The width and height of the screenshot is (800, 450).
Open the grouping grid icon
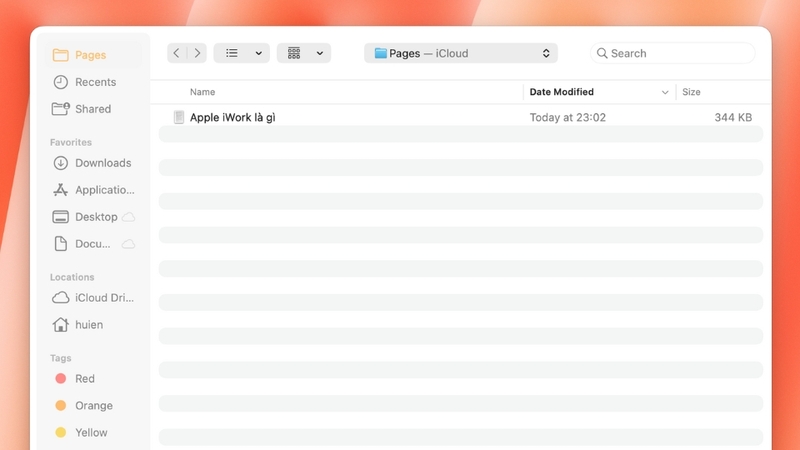pos(294,53)
